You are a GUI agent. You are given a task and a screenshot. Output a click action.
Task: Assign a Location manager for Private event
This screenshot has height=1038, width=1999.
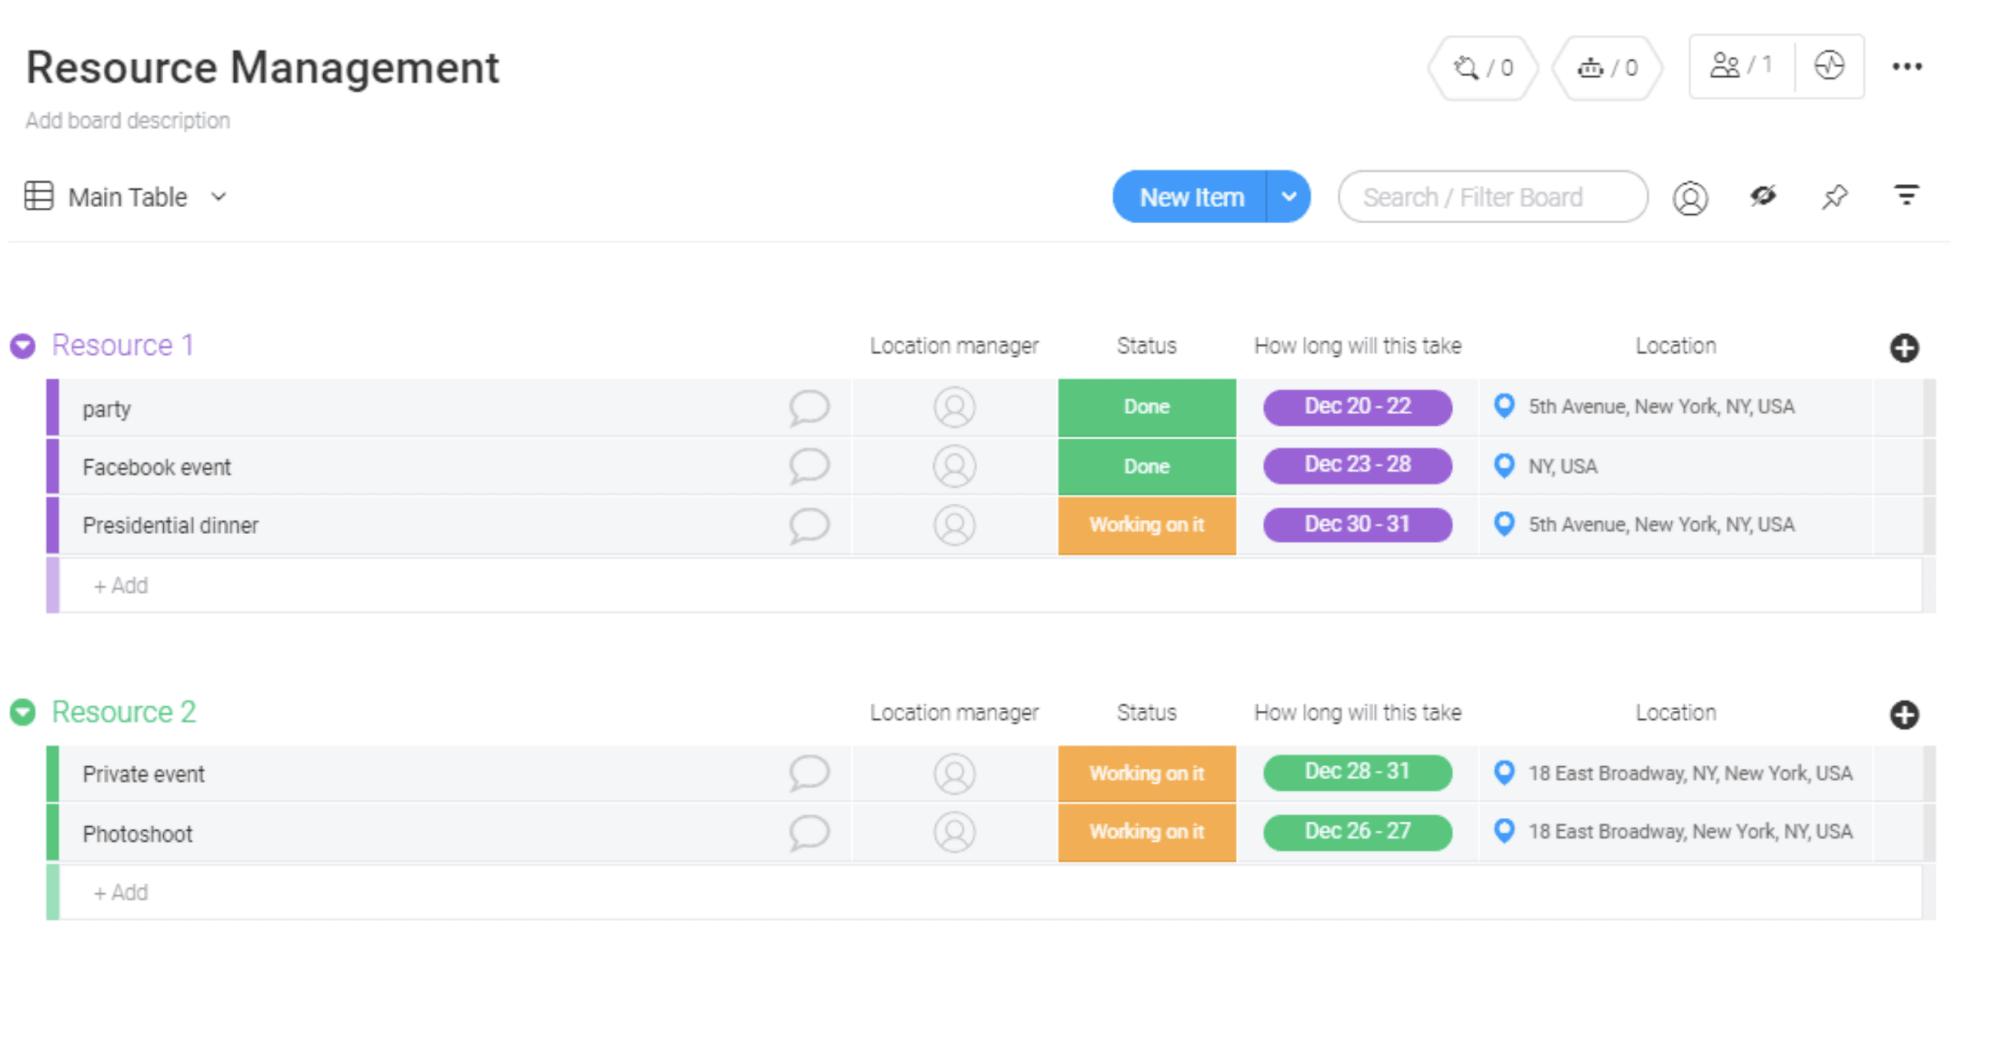pyautogui.click(x=955, y=773)
